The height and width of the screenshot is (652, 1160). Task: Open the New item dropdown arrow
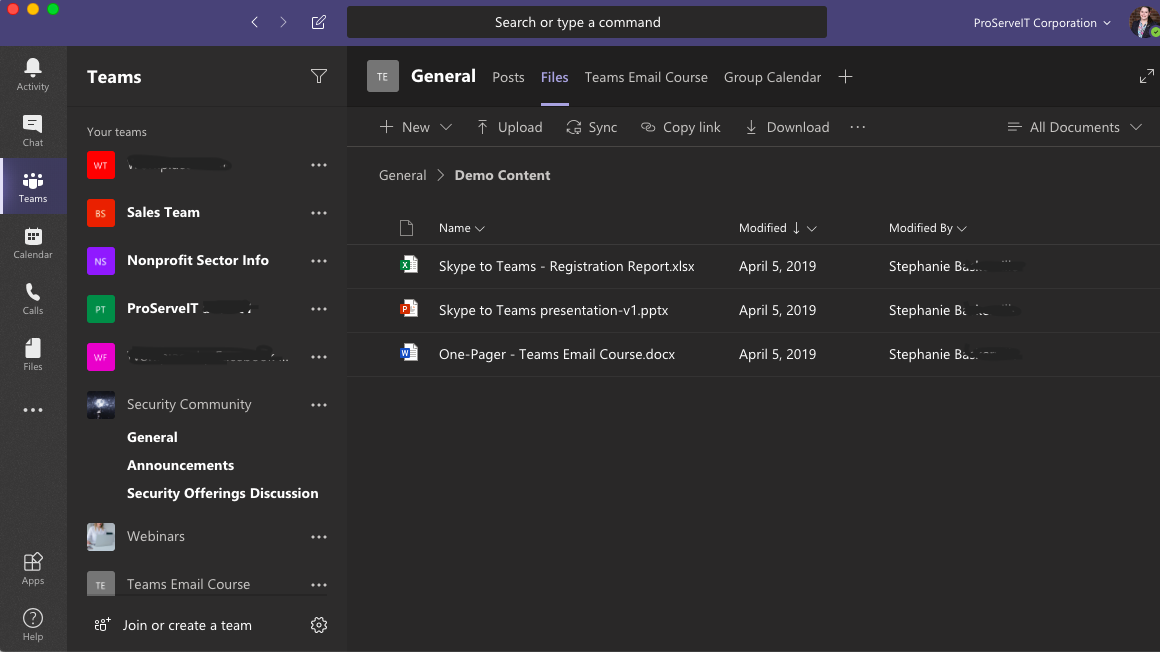tap(446, 127)
